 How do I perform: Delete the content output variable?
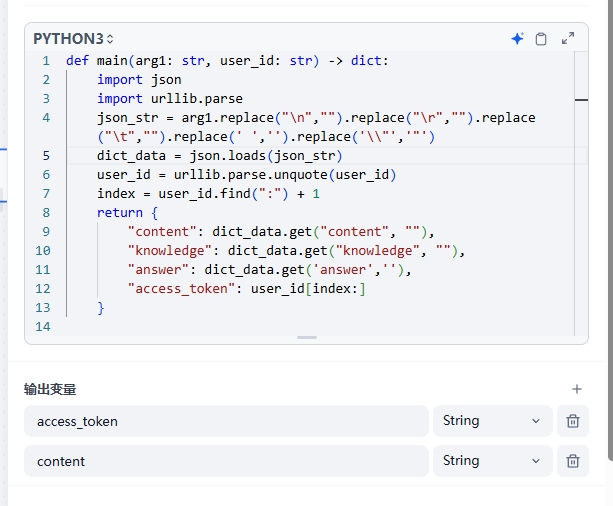pos(572,461)
